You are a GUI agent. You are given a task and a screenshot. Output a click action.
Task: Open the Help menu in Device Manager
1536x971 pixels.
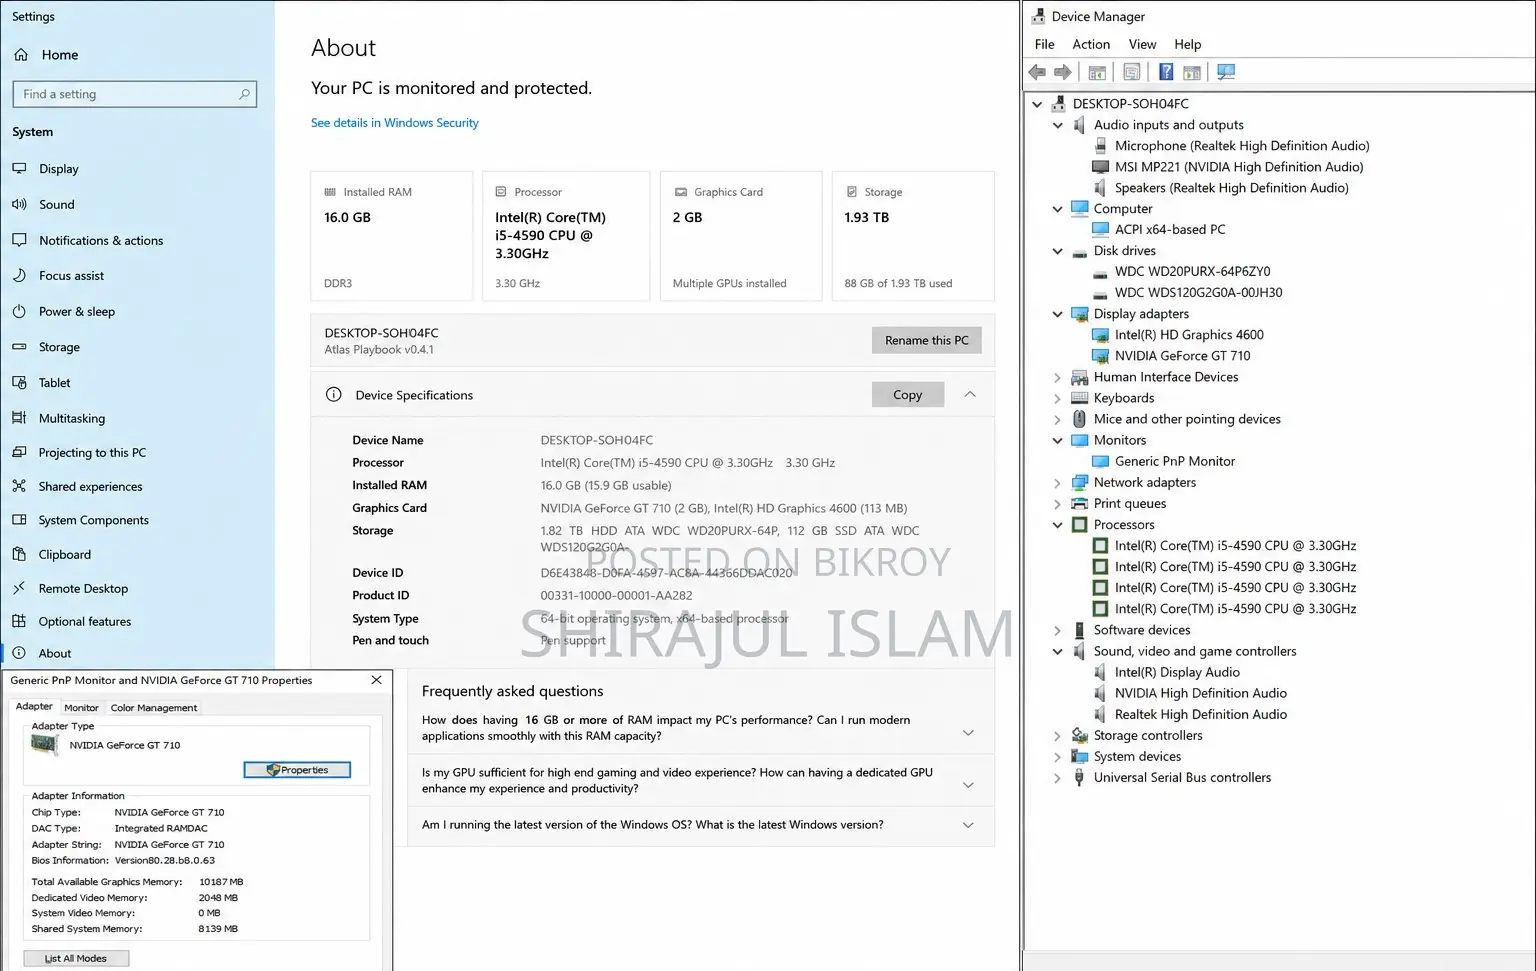[x=1188, y=44]
